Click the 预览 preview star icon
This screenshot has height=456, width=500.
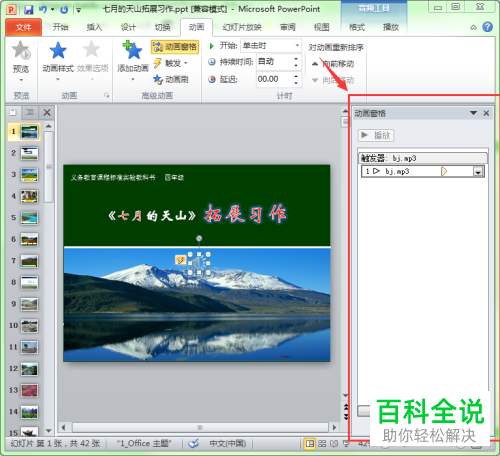21,50
